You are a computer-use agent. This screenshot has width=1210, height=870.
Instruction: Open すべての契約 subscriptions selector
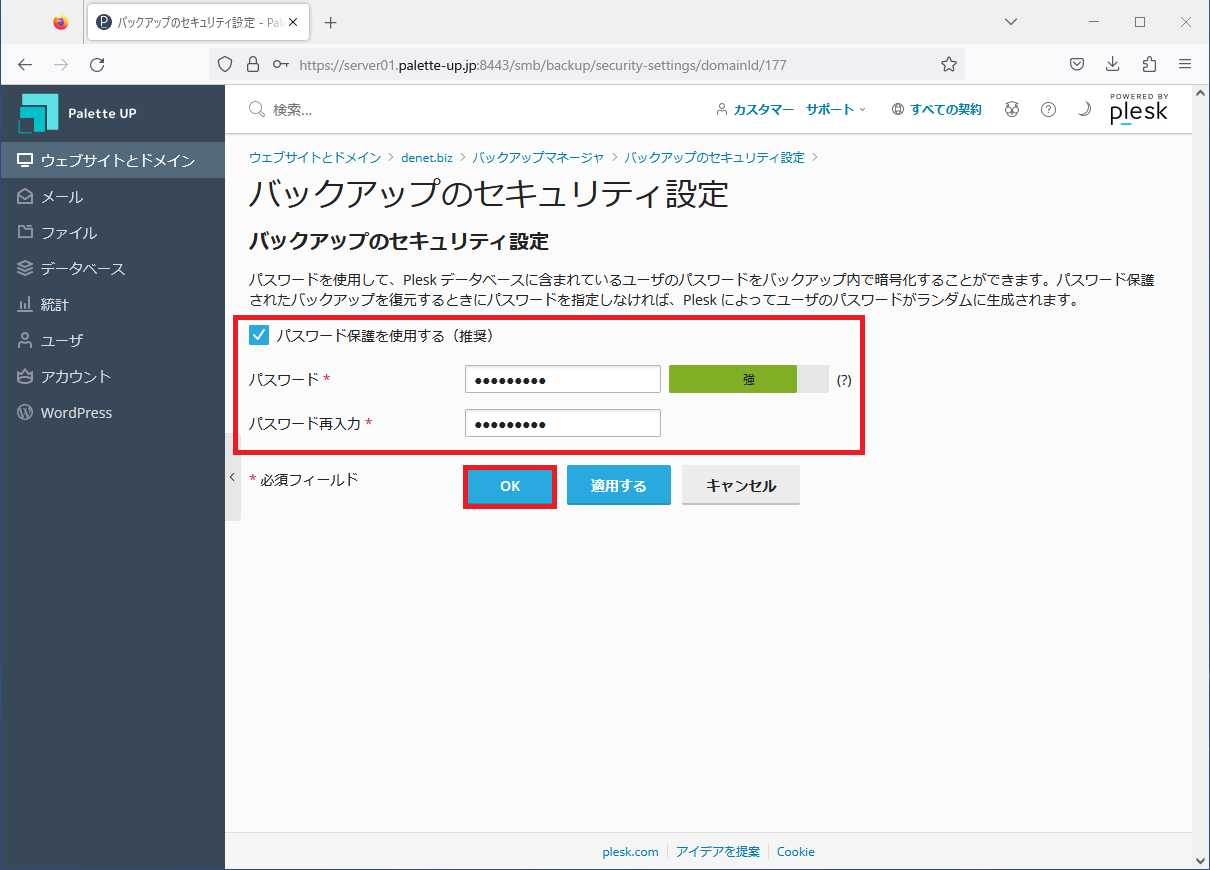(x=936, y=110)
